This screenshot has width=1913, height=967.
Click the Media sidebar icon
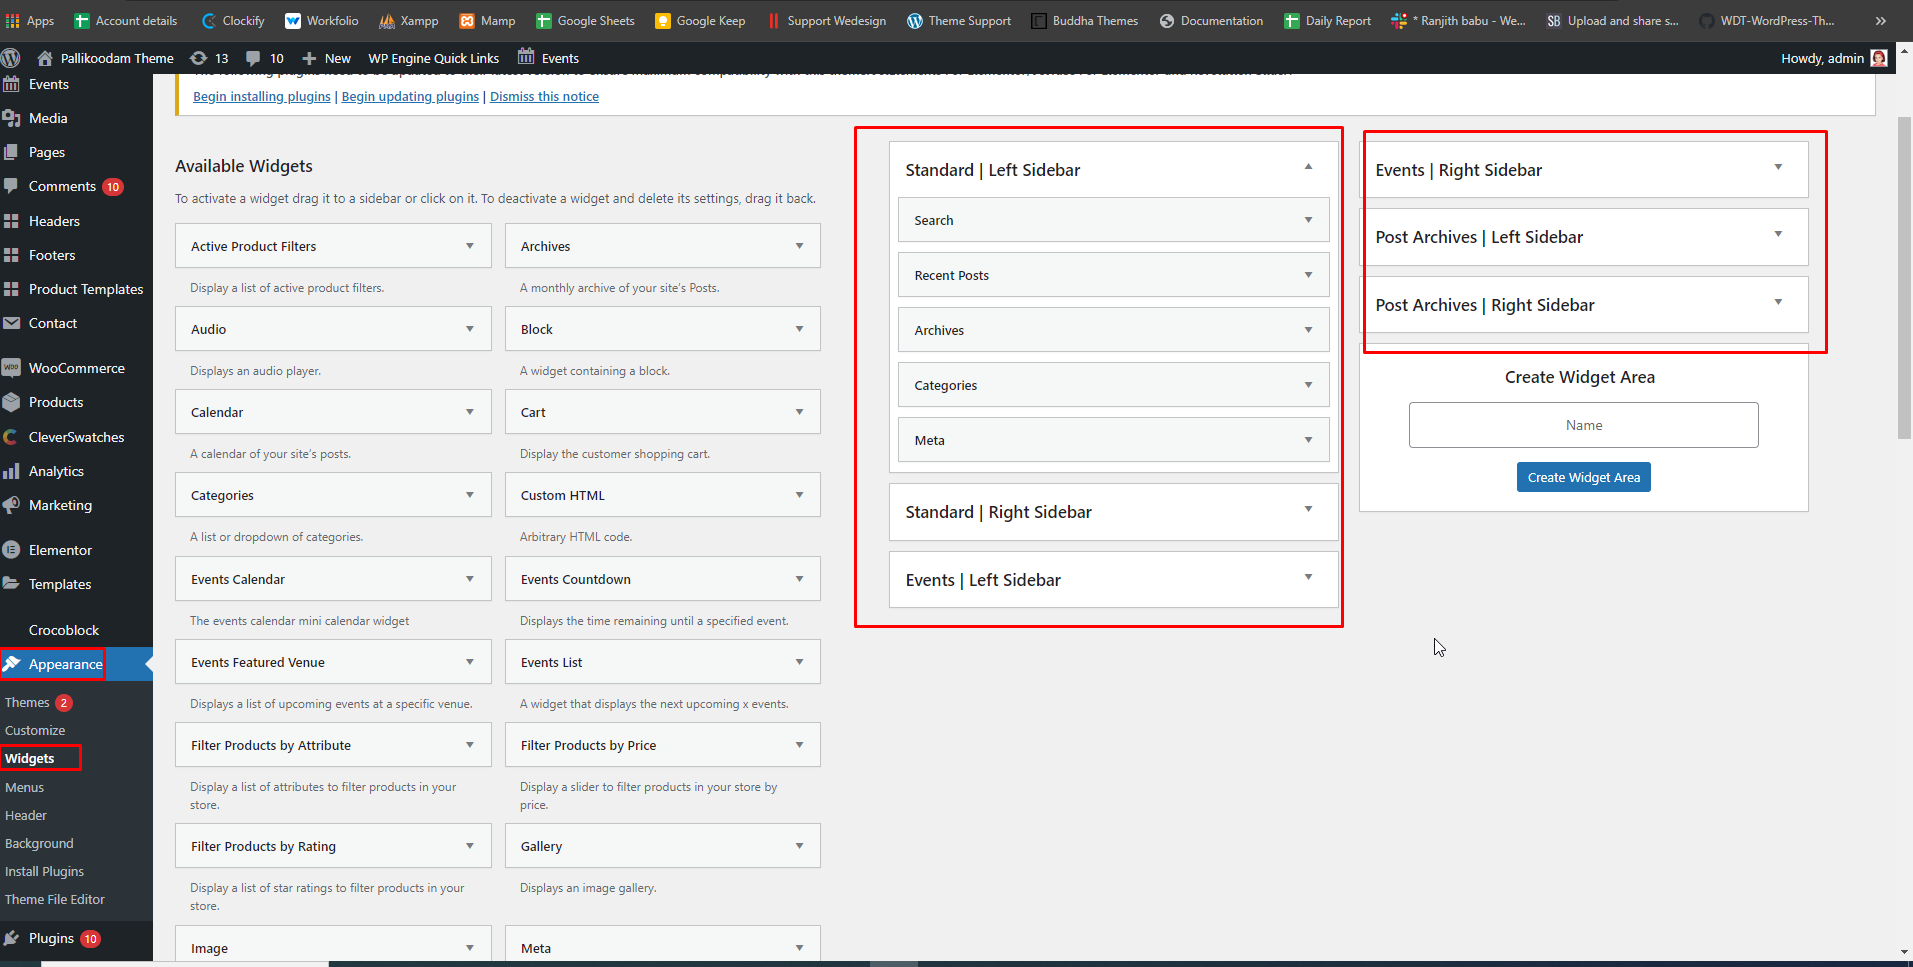pyautogui.click(x=12, y=118)
